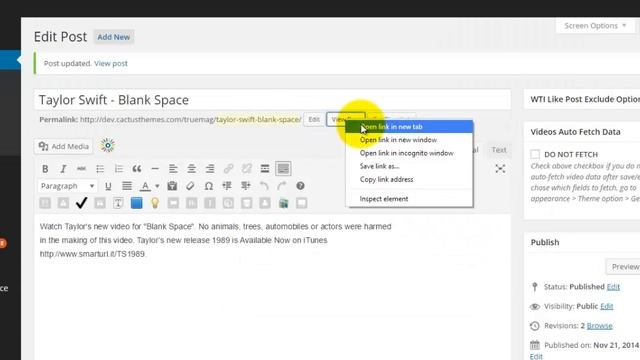640x360 pixels.
Task: Justify the text alignment
Action: click(x=127, y=186)
